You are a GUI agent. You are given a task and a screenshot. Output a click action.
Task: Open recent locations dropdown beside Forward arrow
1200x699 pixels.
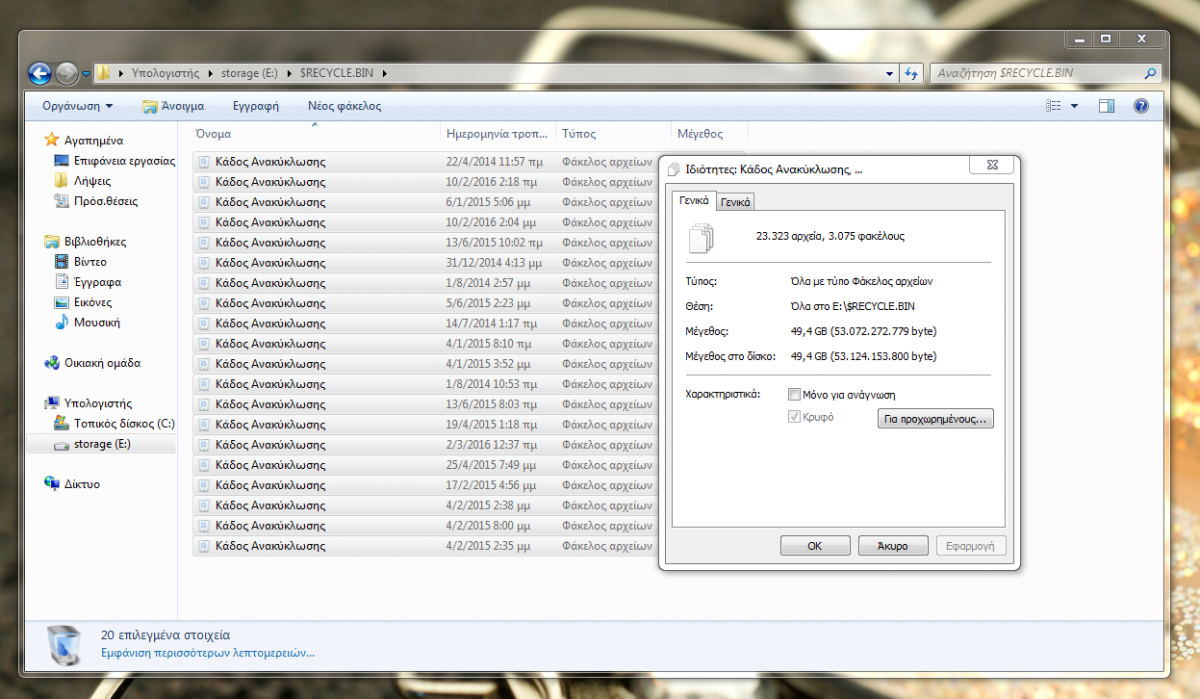point(86,74)
